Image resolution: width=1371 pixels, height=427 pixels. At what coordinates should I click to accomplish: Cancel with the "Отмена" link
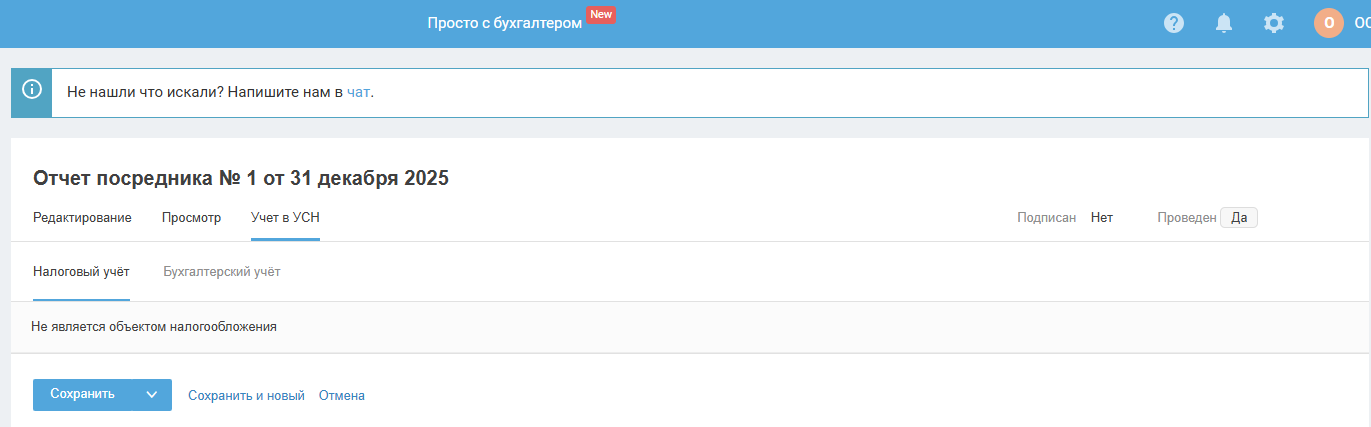tap(342, 396)
